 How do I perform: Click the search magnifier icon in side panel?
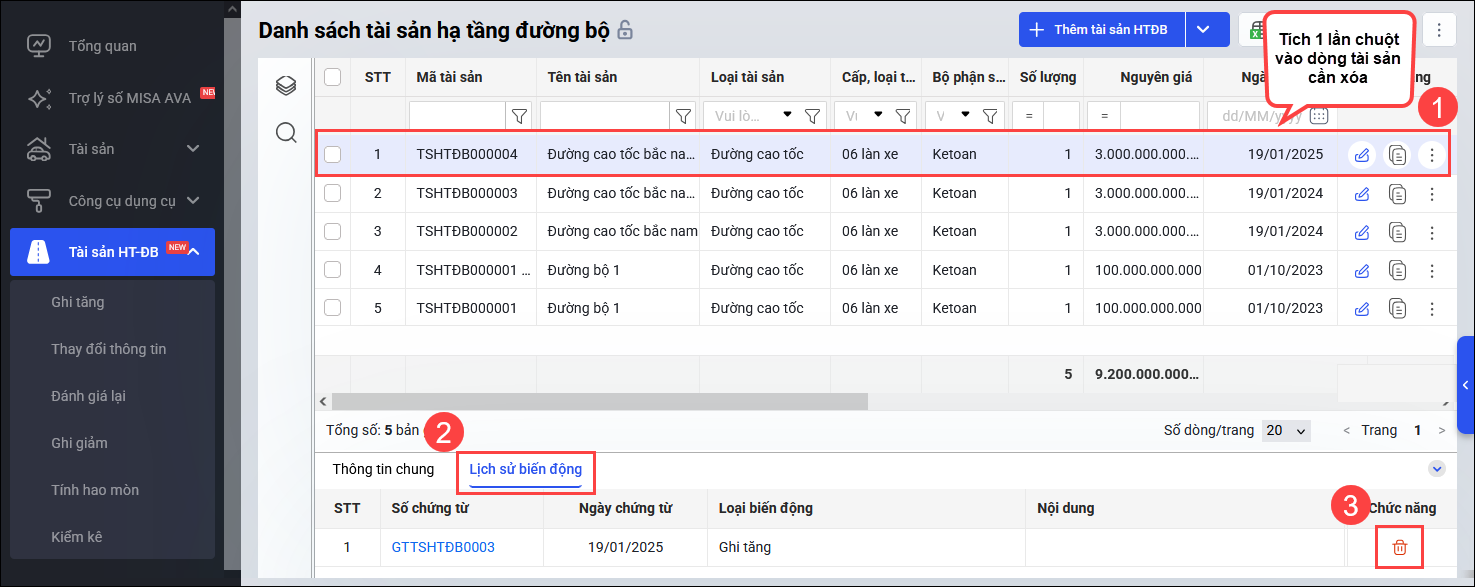click(x=286, y=133)
